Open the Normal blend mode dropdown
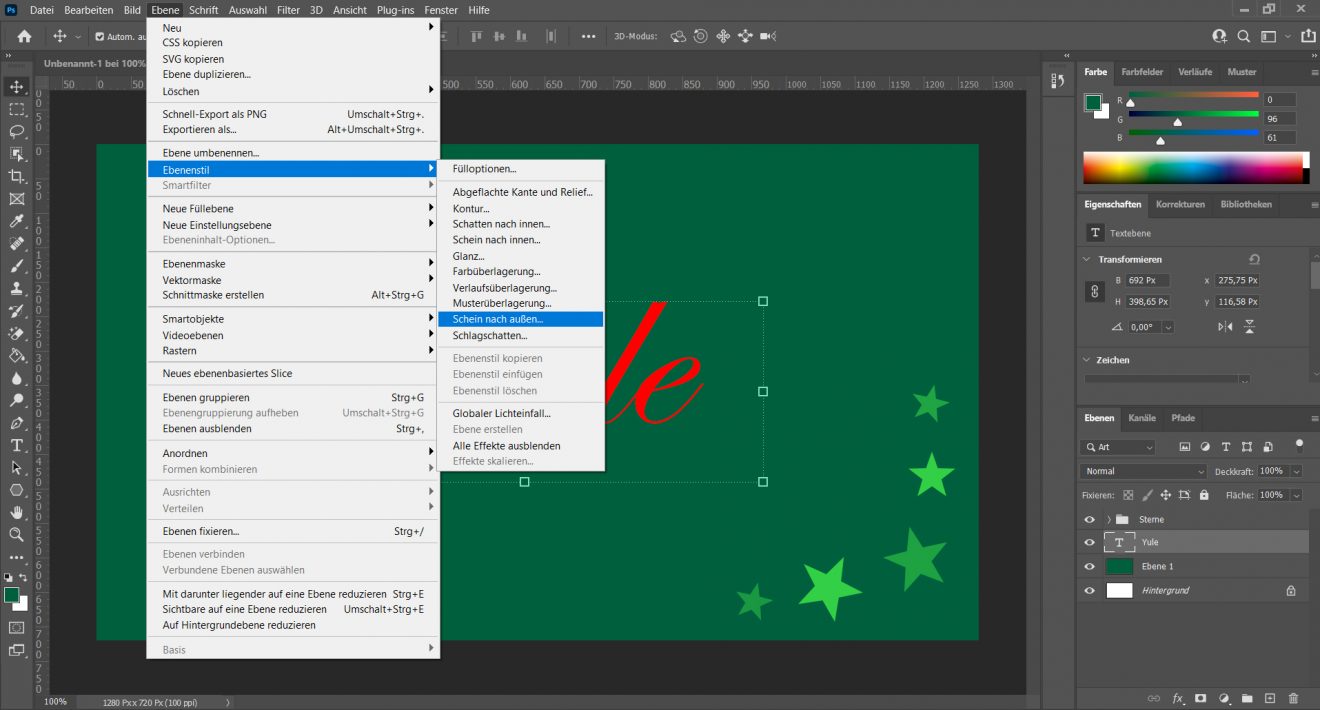1320x710 pixels. [1143, 470]
